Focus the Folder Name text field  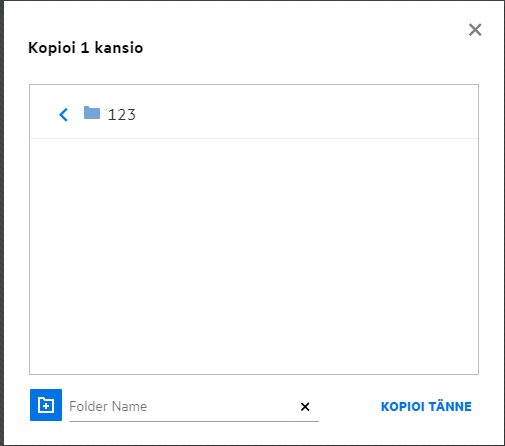[180, 406]
